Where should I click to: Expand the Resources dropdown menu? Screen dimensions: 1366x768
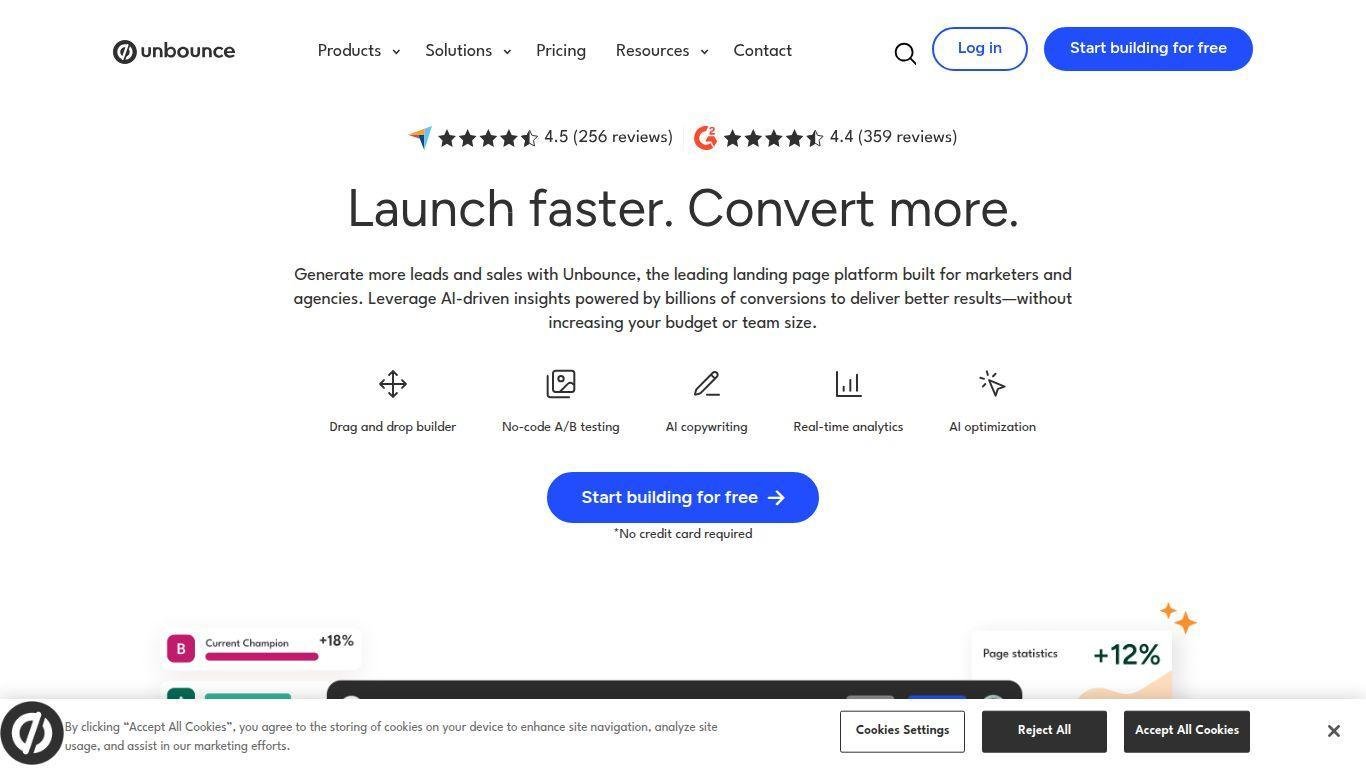click(662, 50)
